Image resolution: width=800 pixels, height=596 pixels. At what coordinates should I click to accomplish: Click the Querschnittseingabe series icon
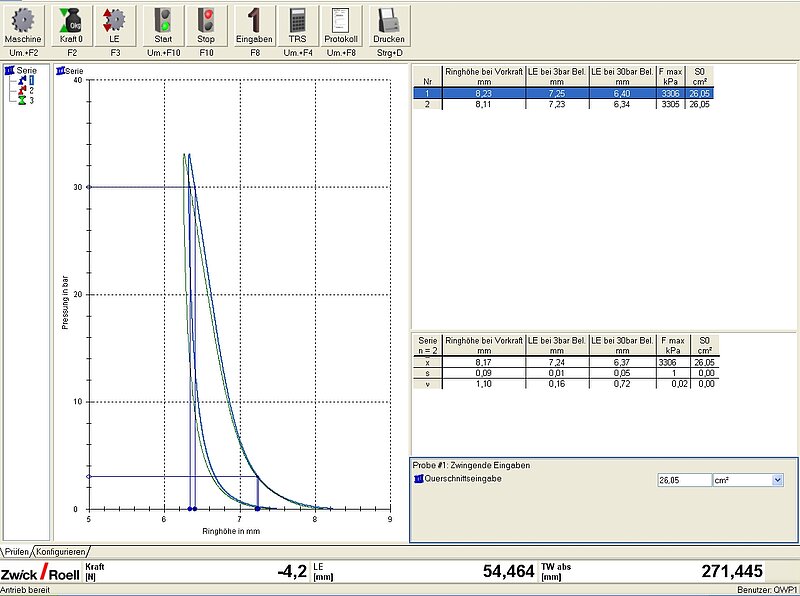click(419, 479)
